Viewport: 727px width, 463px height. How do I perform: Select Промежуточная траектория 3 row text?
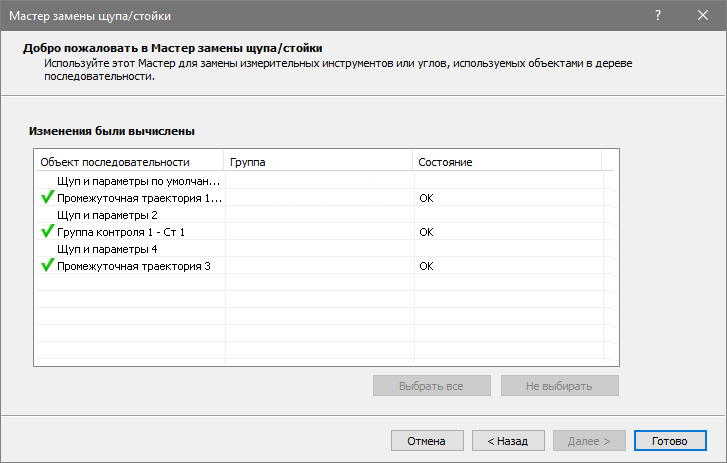tap(134, 266)
